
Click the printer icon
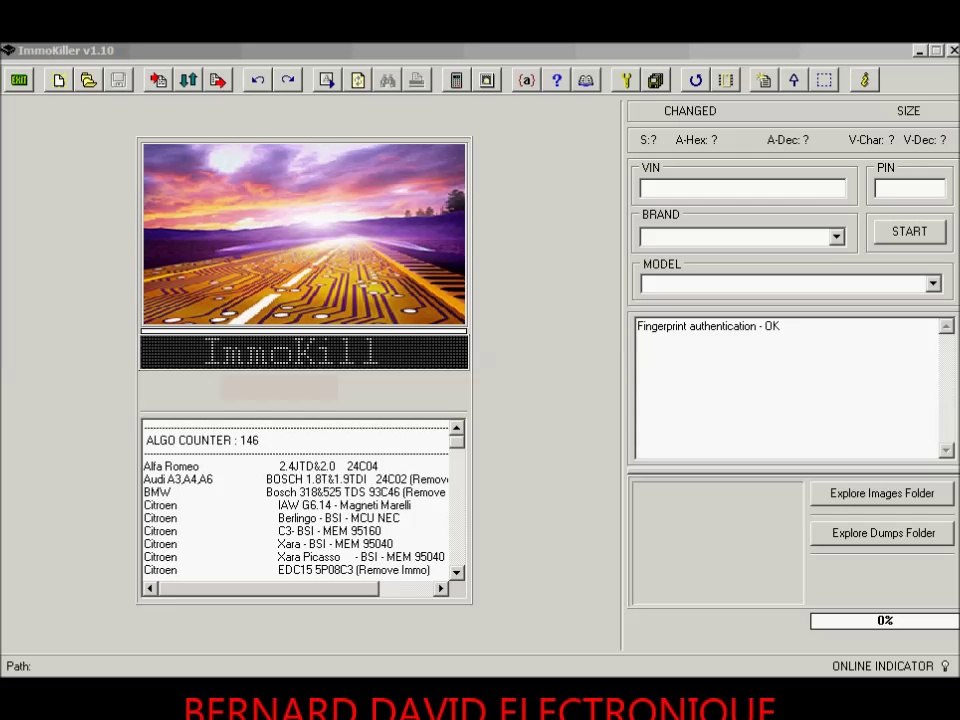(417, 80)
